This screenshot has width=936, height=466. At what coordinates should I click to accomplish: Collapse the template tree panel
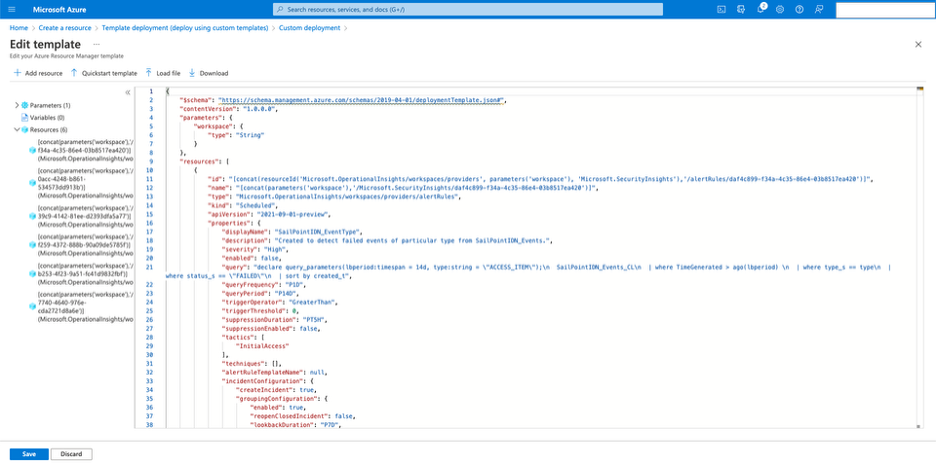[x=127, y=92]
